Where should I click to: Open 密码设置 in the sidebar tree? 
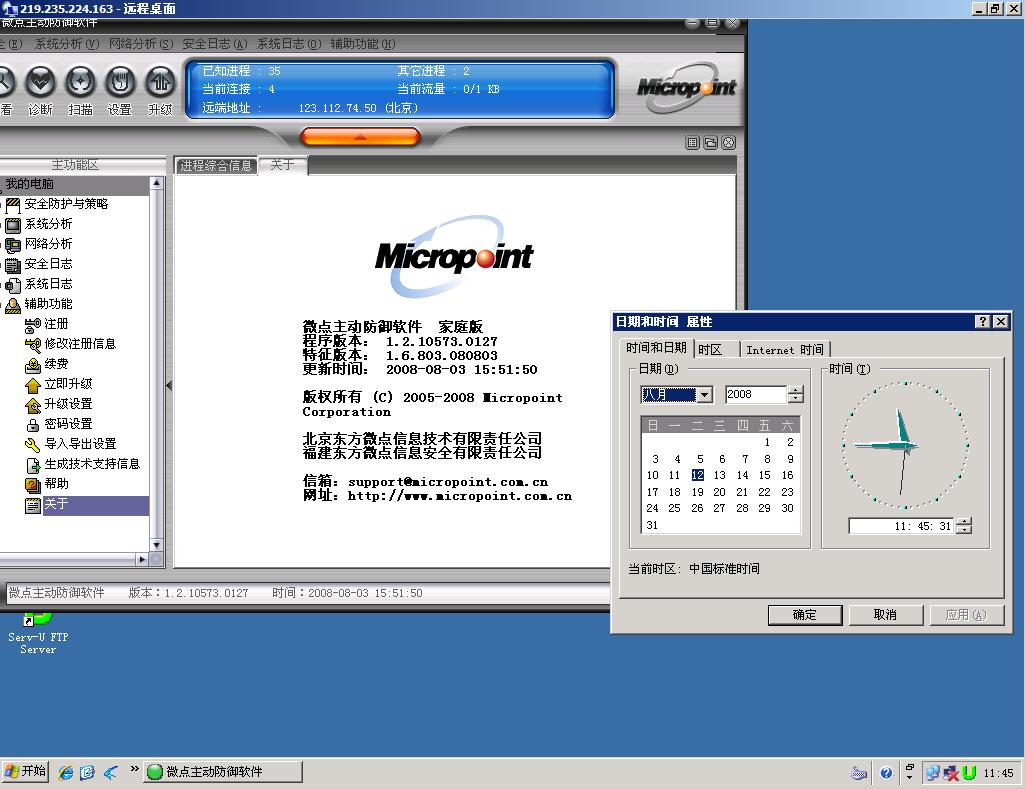click(x=68, y=424)
